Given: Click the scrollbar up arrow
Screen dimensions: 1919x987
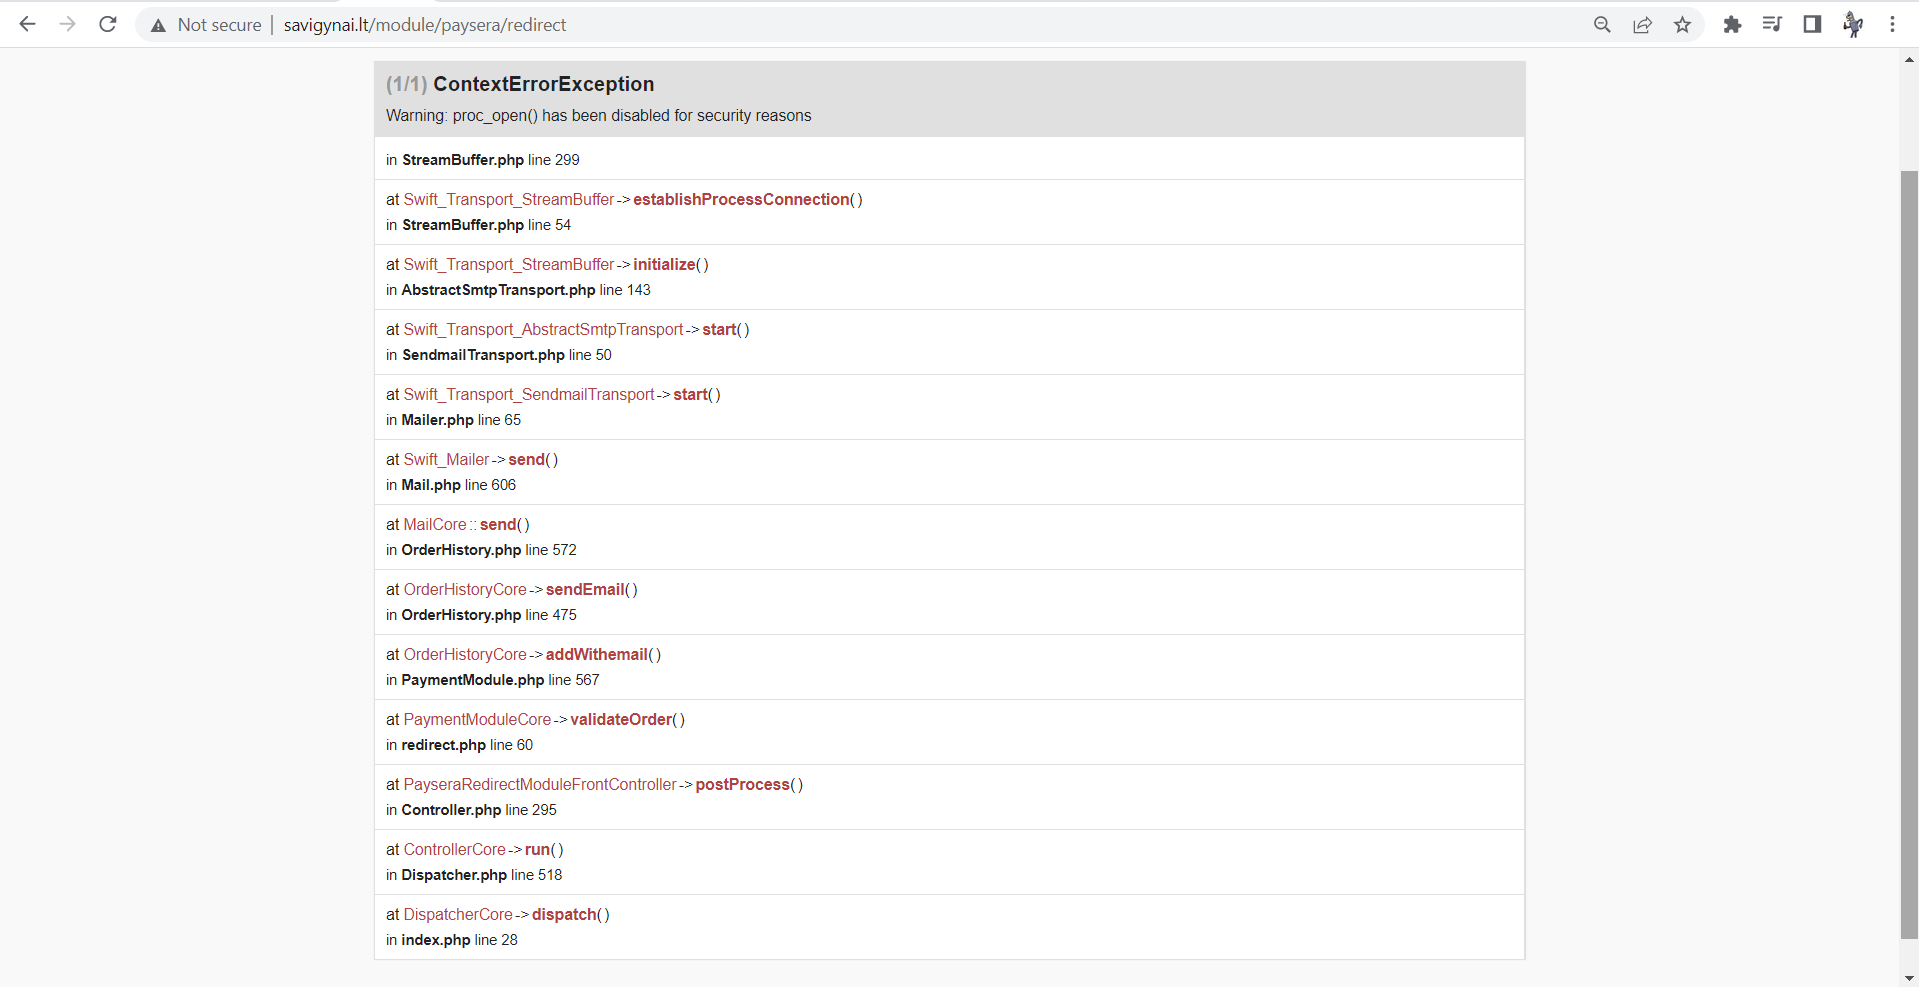Looking at the screenshot, I should tap(1909, 60).
